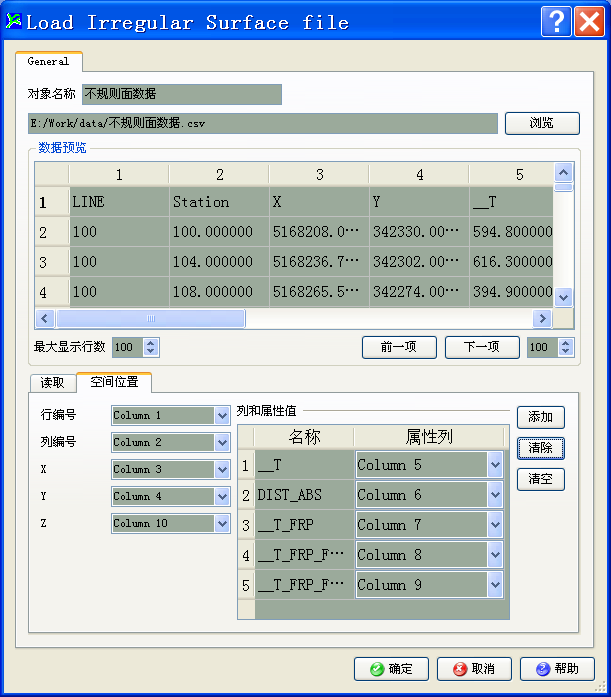611x697 pixels.
Task: Open the 读取 tab
Action: coord(52,382)
